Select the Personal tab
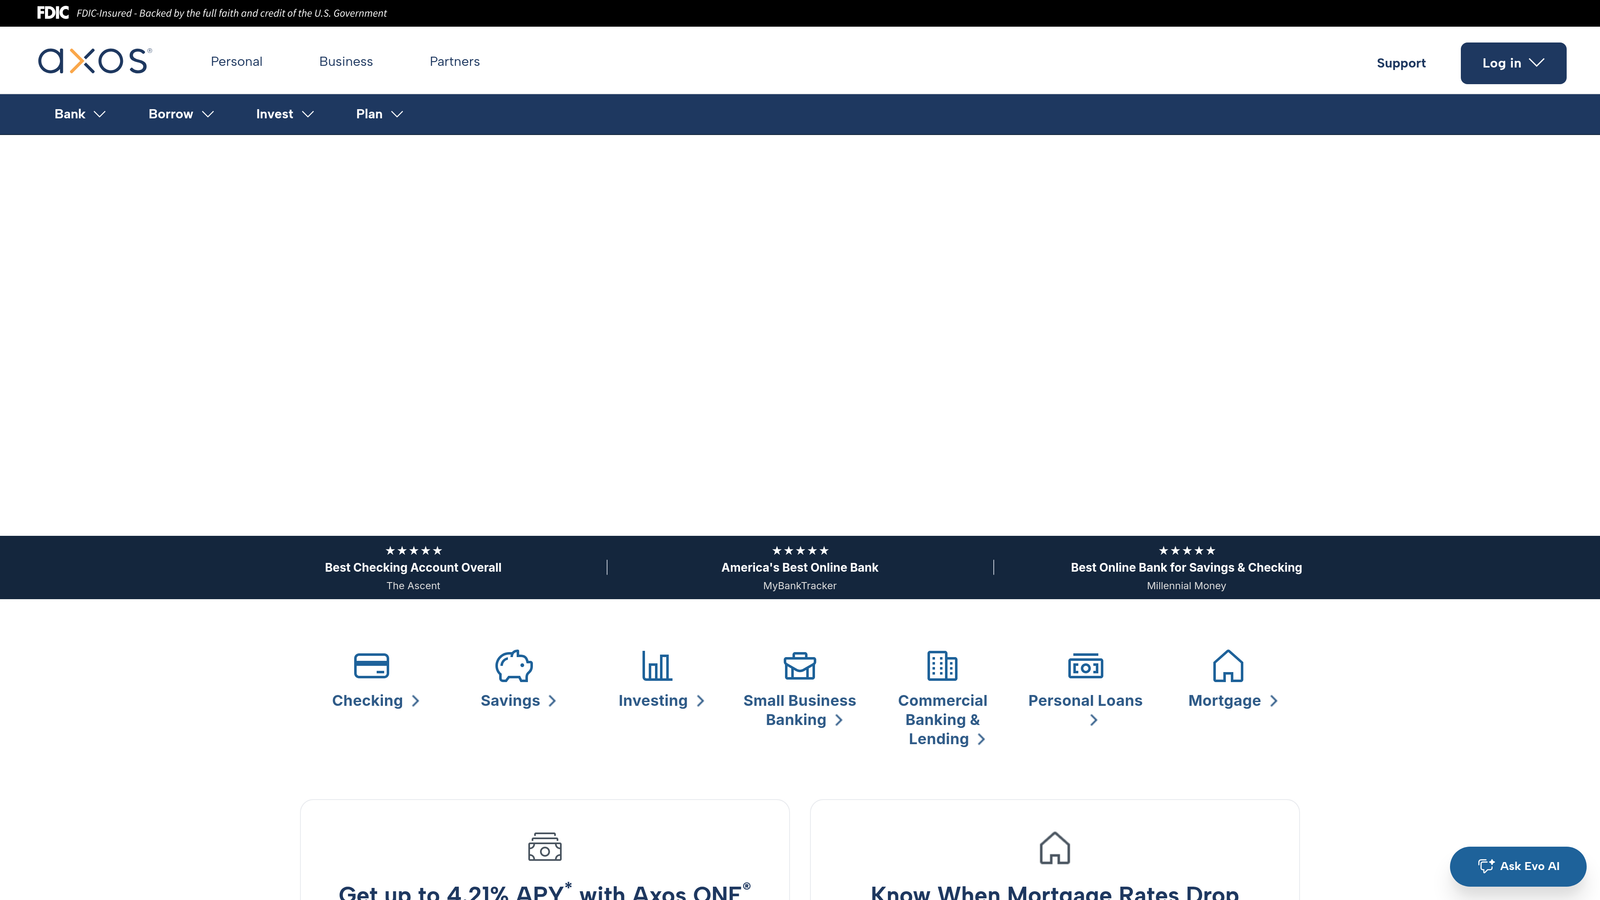 pyautogui.click(x=237, y=61)
